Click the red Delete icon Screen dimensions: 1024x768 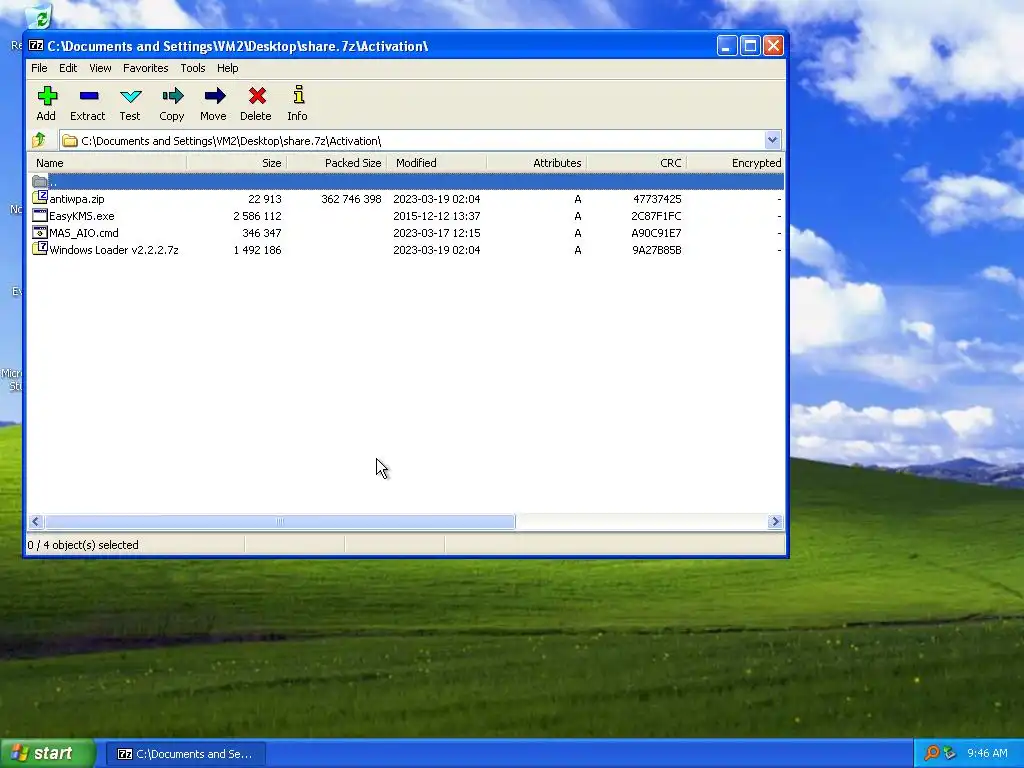point(256,96)
